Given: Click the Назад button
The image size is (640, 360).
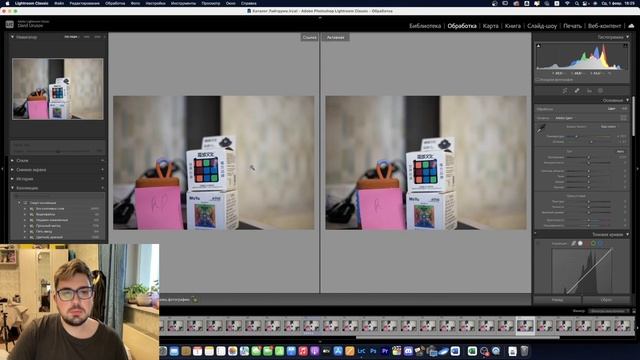Looking at the screenshot, I should click(558, 300).
